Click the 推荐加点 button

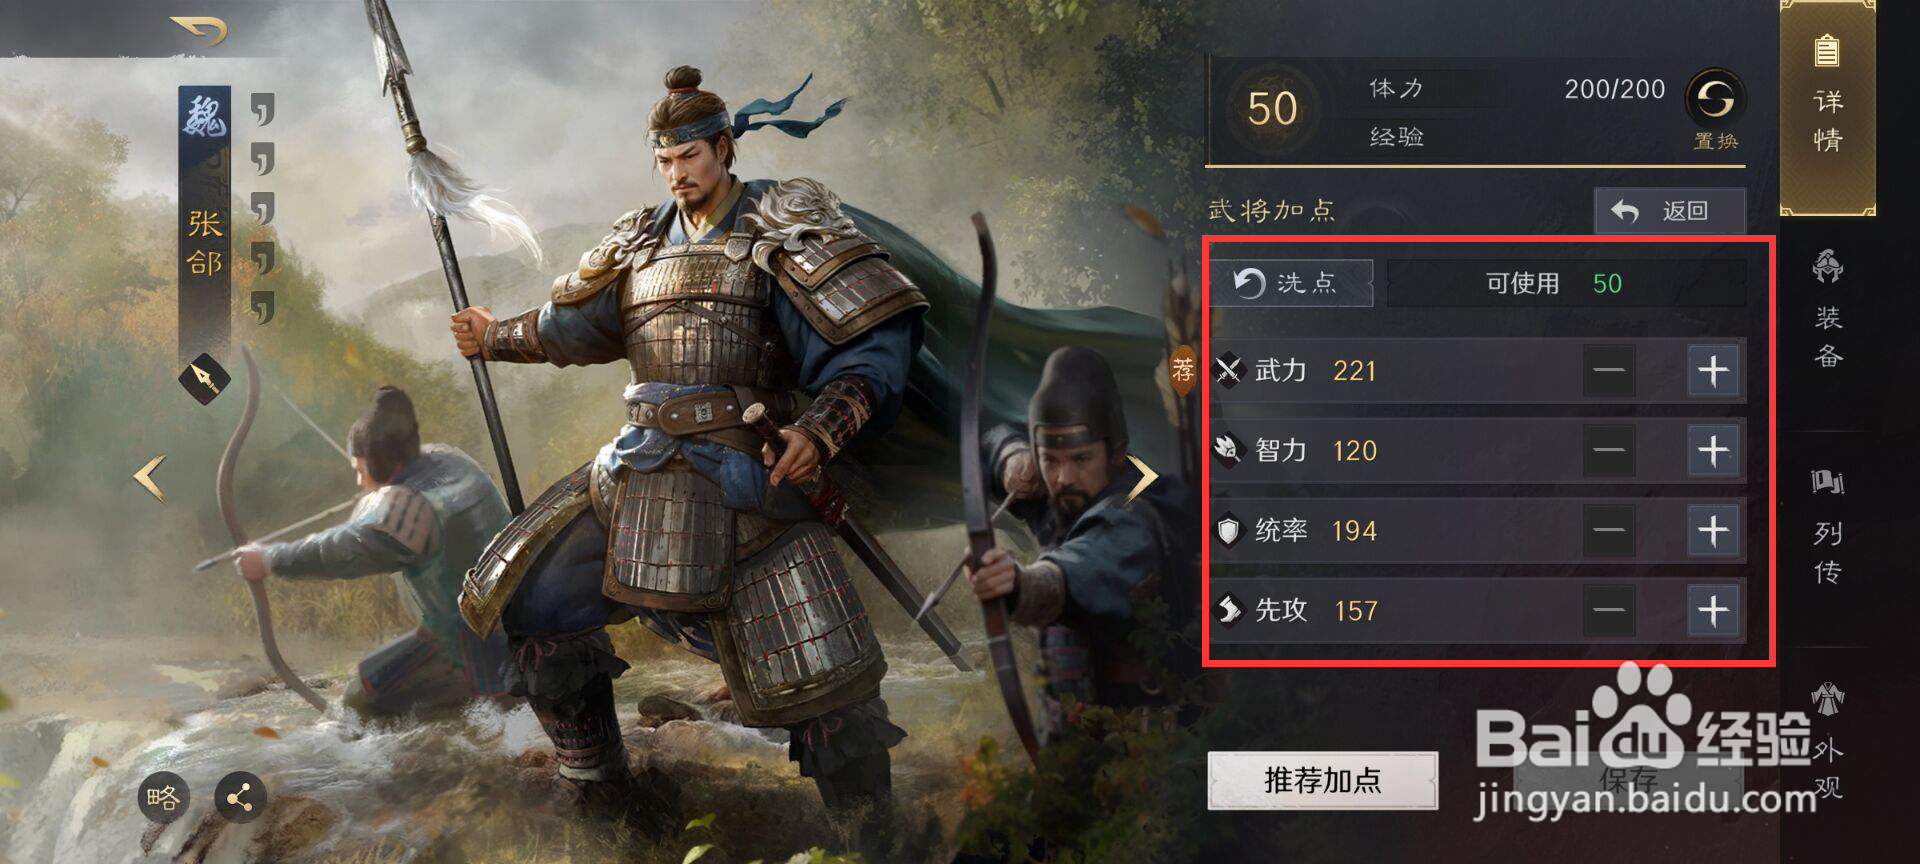pyautogui.click(x=1323, y=781)
